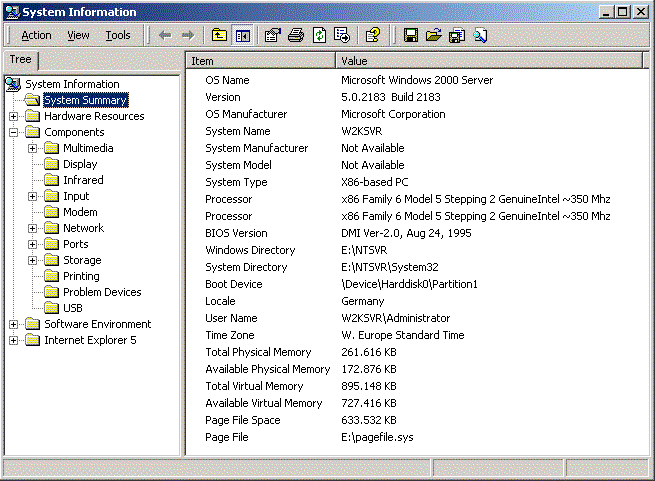Click the BIOS Version item
Viewport: 655px width, 481px height.
coord(236,233)
